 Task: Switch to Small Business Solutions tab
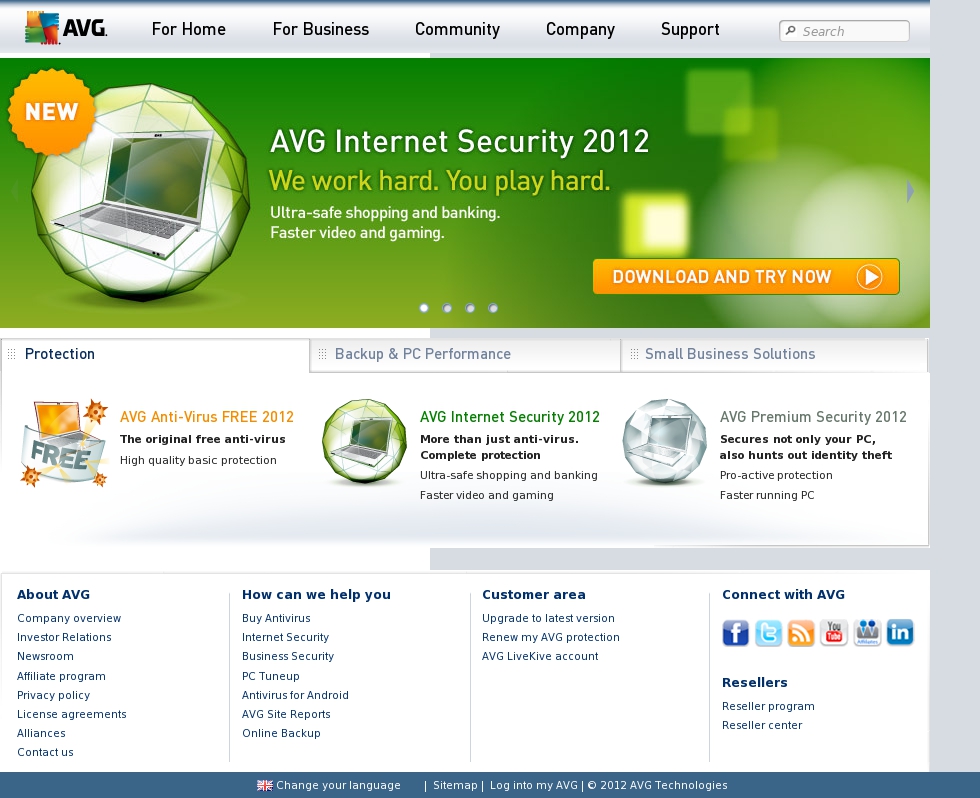coord(774,354)
